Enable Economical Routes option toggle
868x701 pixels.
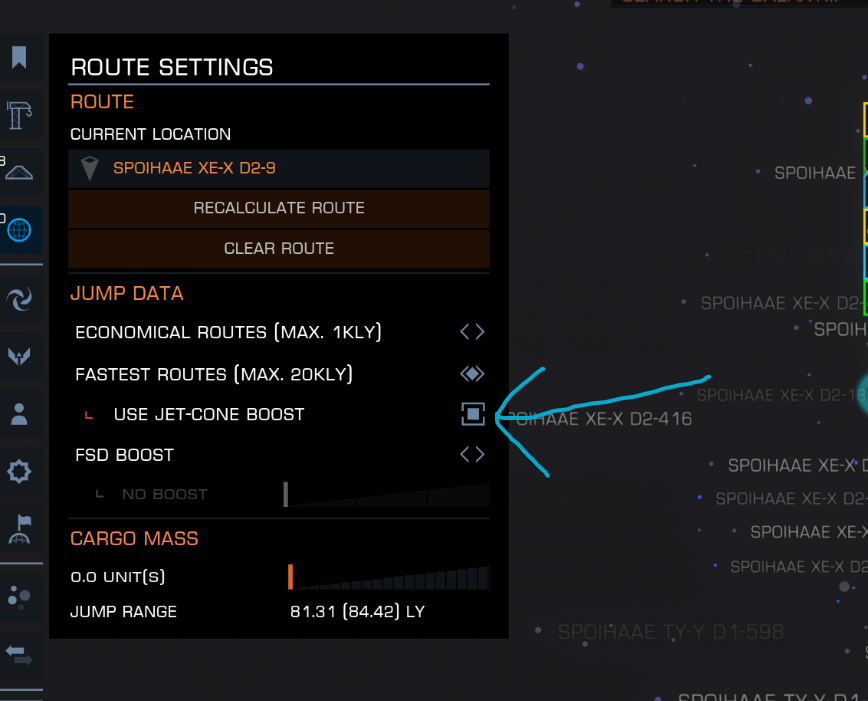472,332
